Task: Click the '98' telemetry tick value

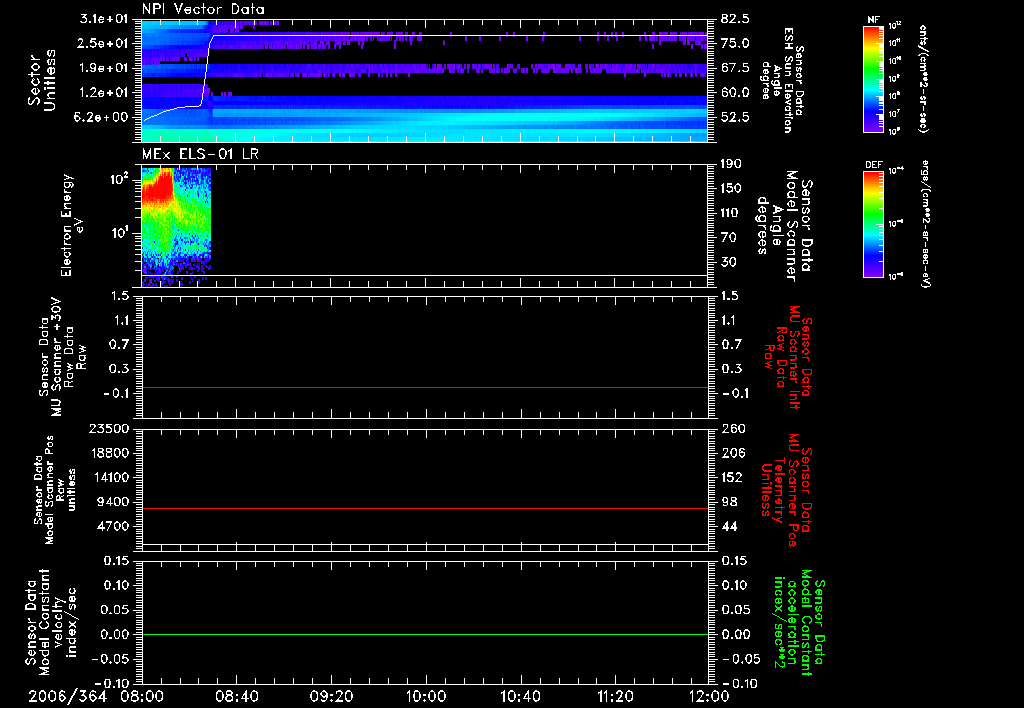Action: click(x=729, y=502)
